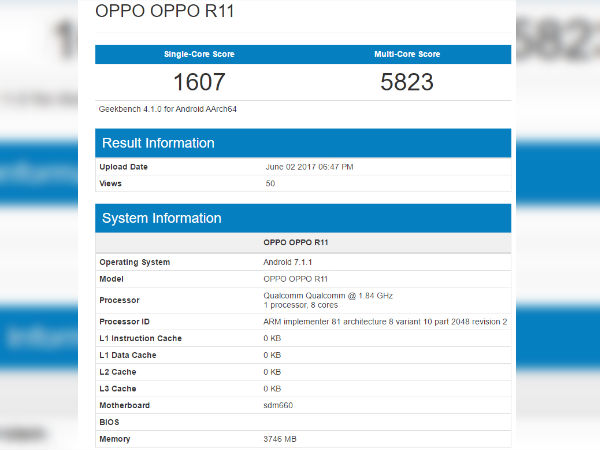Image resolution: width=600 pixels, height=450 pixels.
Task: Select the Model row label
Action: pos(111,279)
